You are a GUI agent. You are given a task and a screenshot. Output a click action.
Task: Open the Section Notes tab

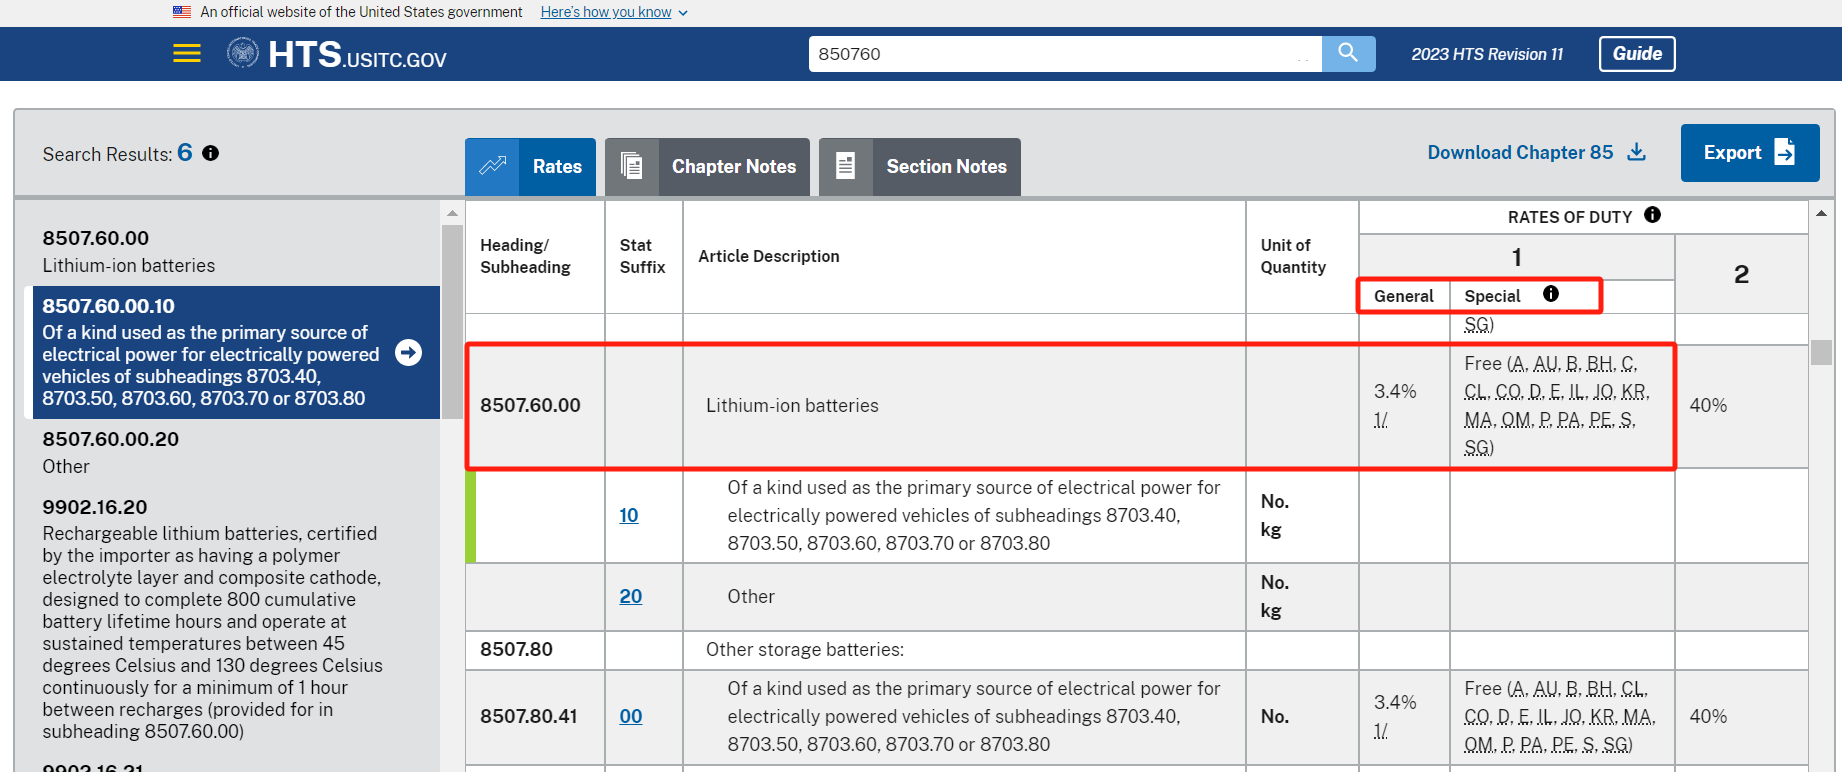pyautogui.click(x=919, y=167)
